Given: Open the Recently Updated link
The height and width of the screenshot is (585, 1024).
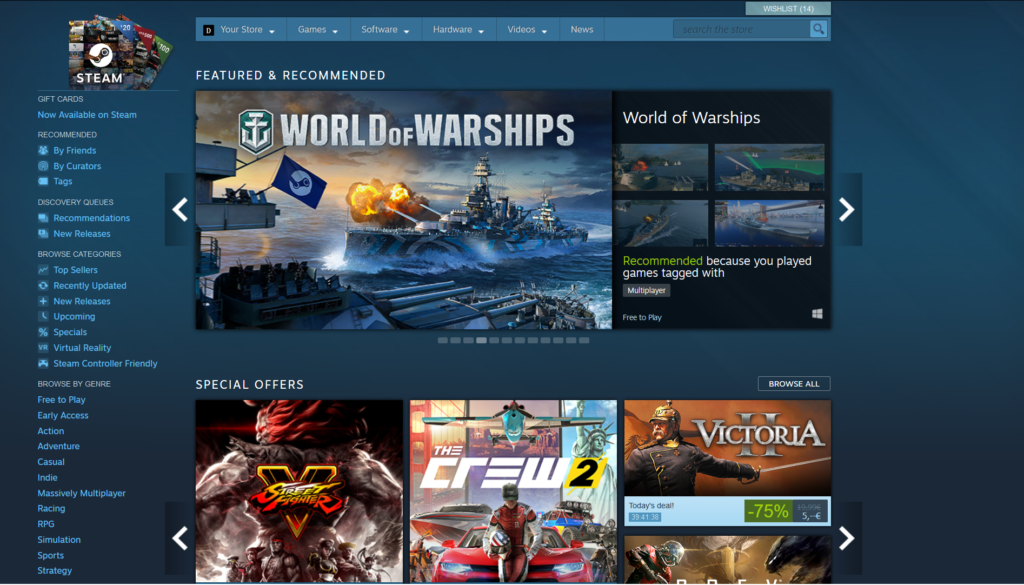Looking at the screenshot, I should (x=89, y=285).
